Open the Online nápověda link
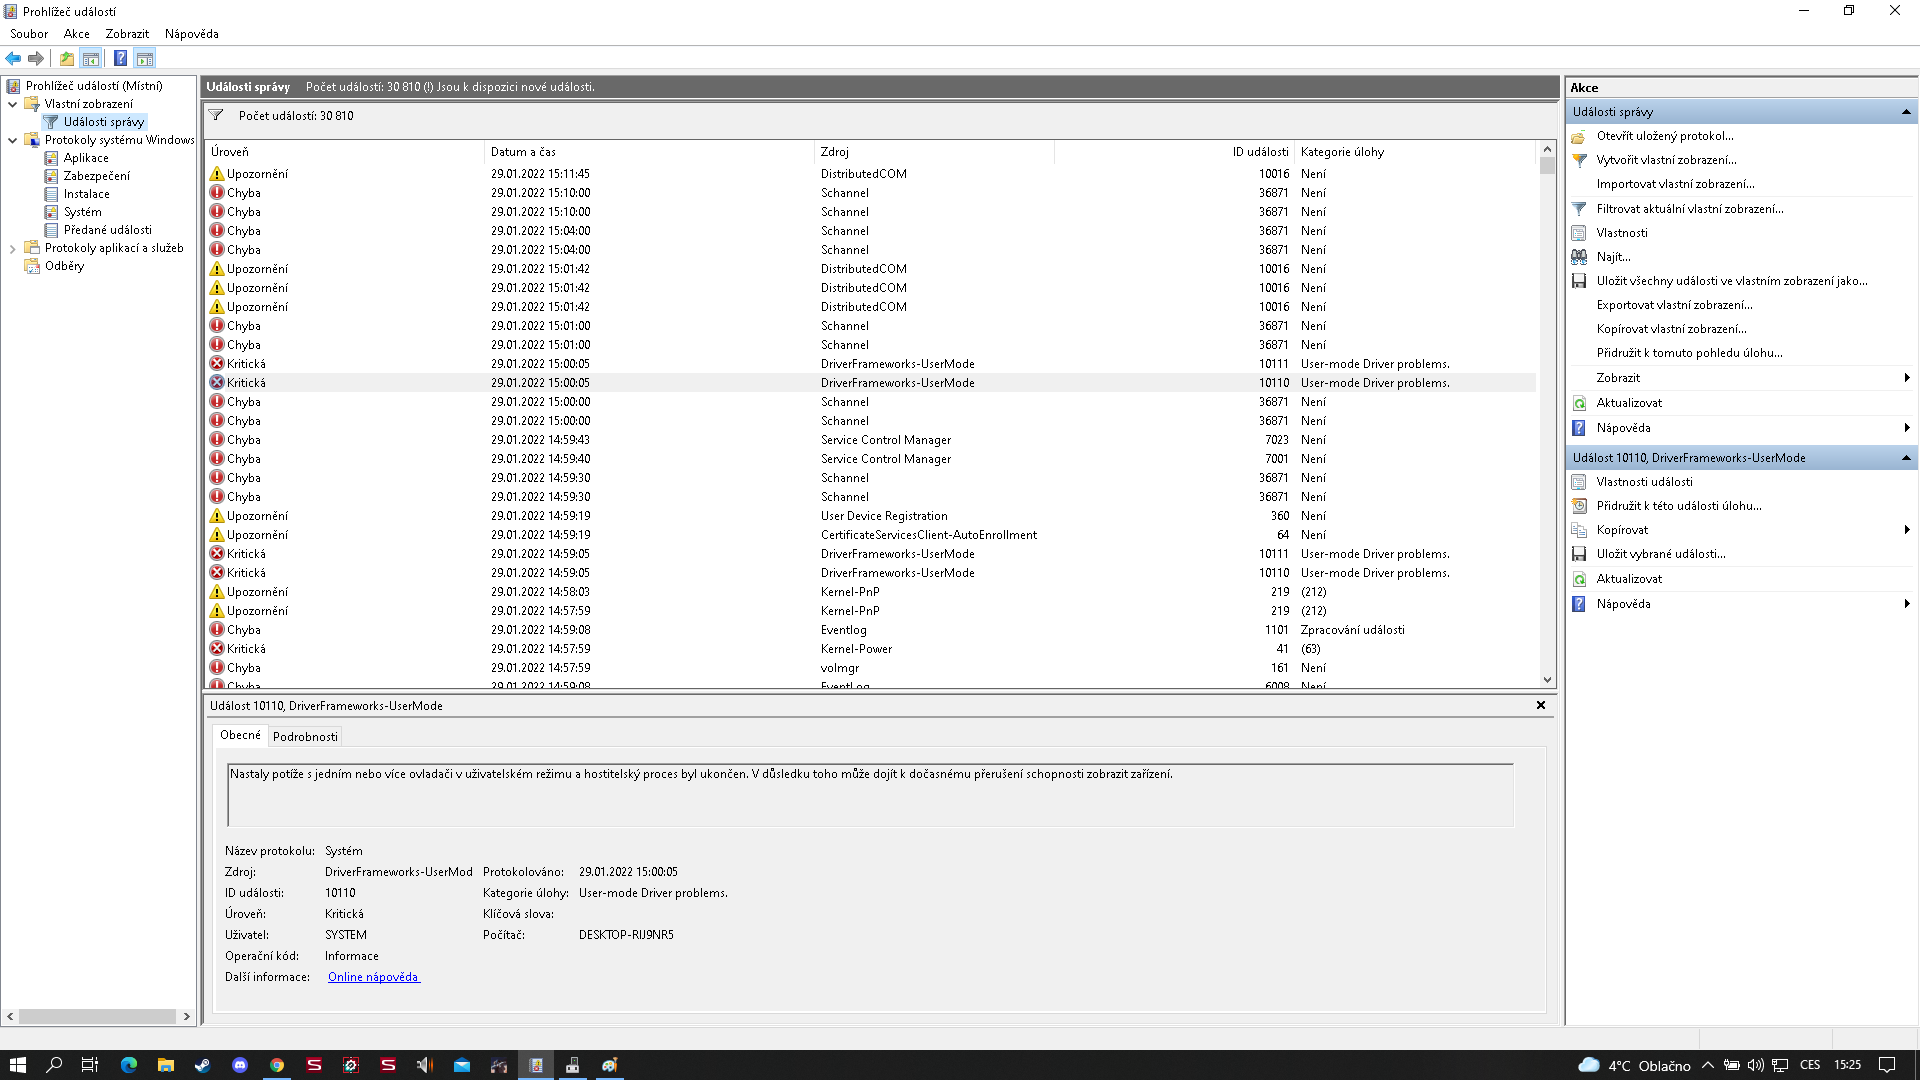 (x=373, y=977)
